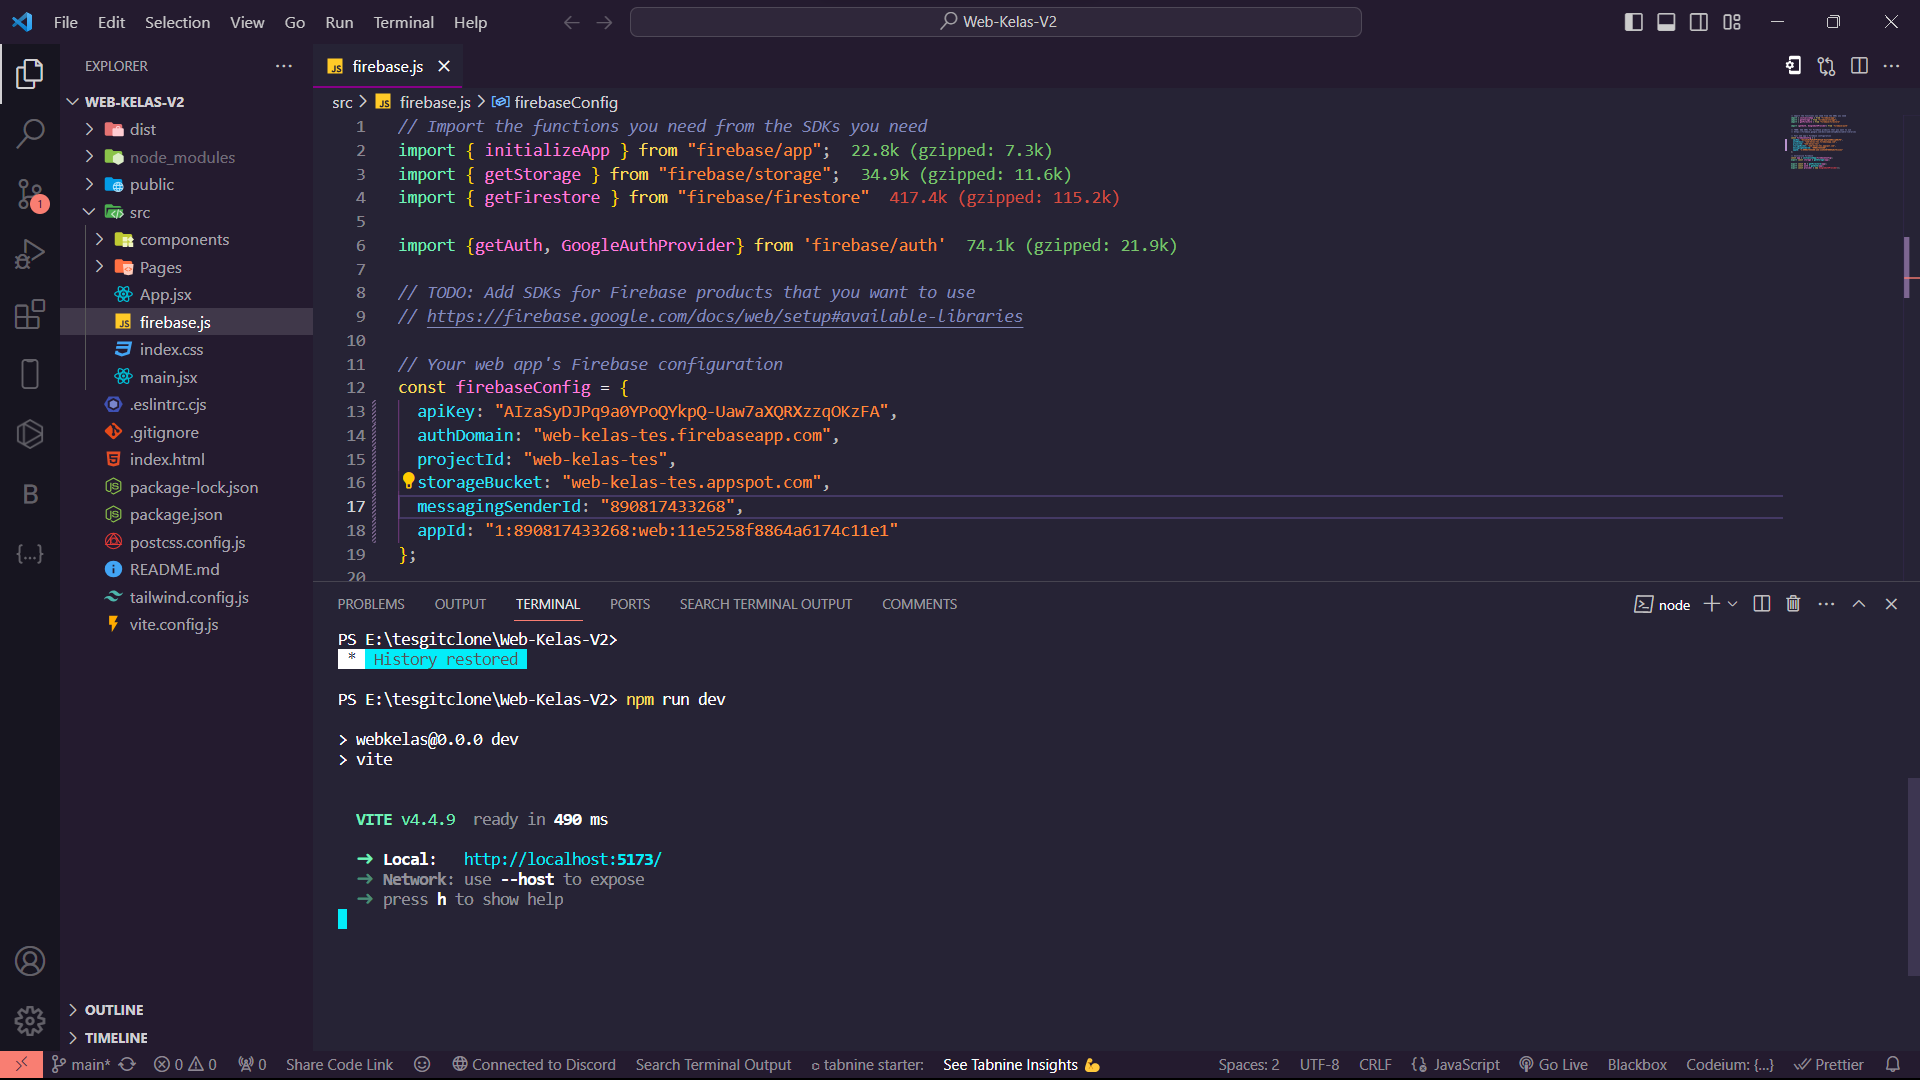Switch to the PROBLEMS tab
Image resolution: width=1920 pixels, height=1080 pixels.
(370, 604)
